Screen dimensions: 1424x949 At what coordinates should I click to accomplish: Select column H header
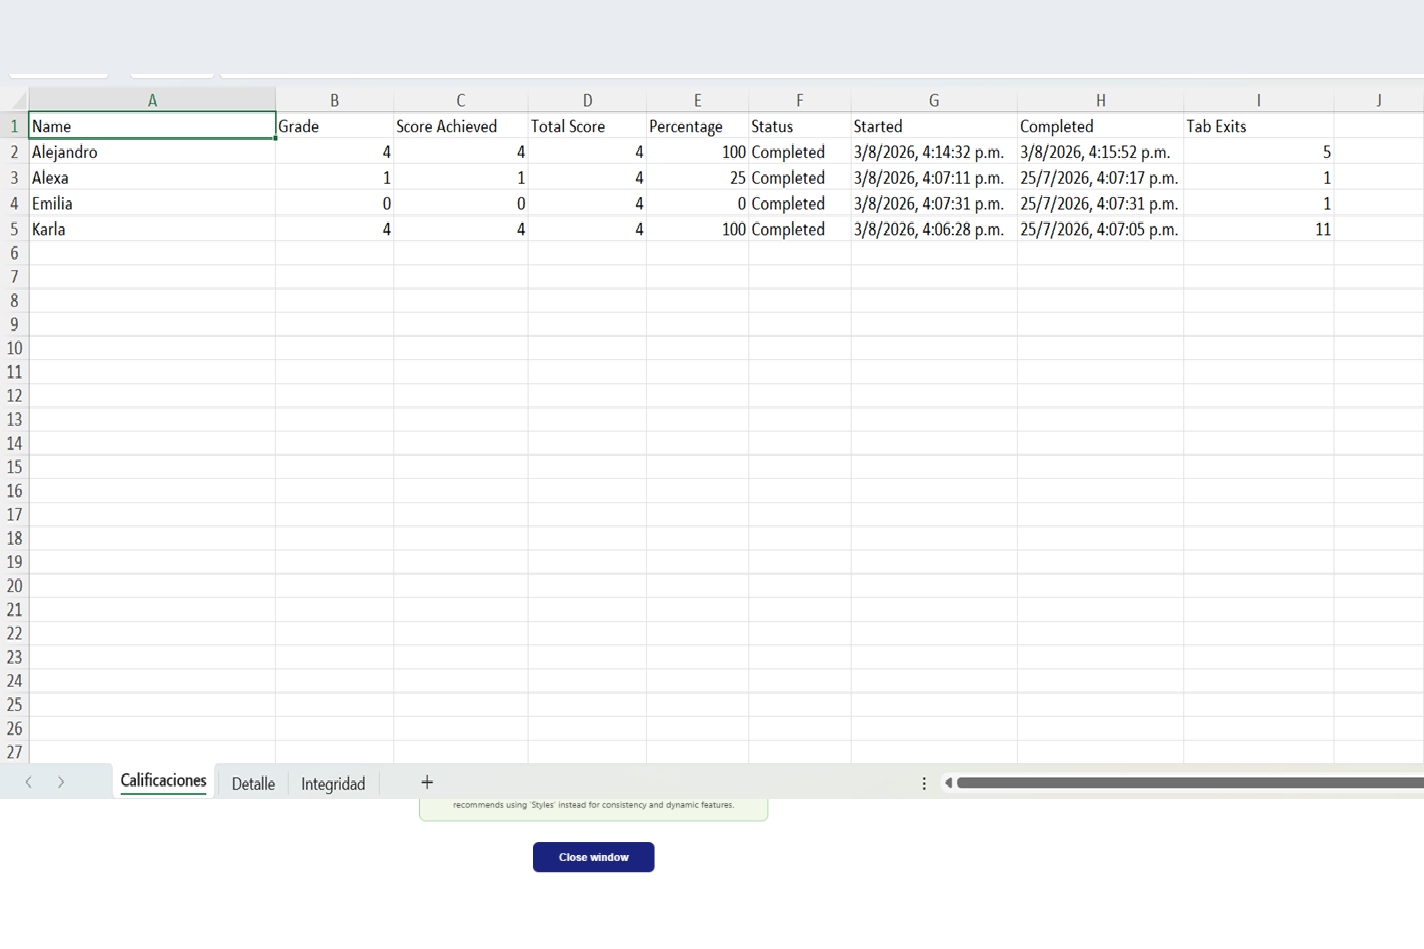1100,100
